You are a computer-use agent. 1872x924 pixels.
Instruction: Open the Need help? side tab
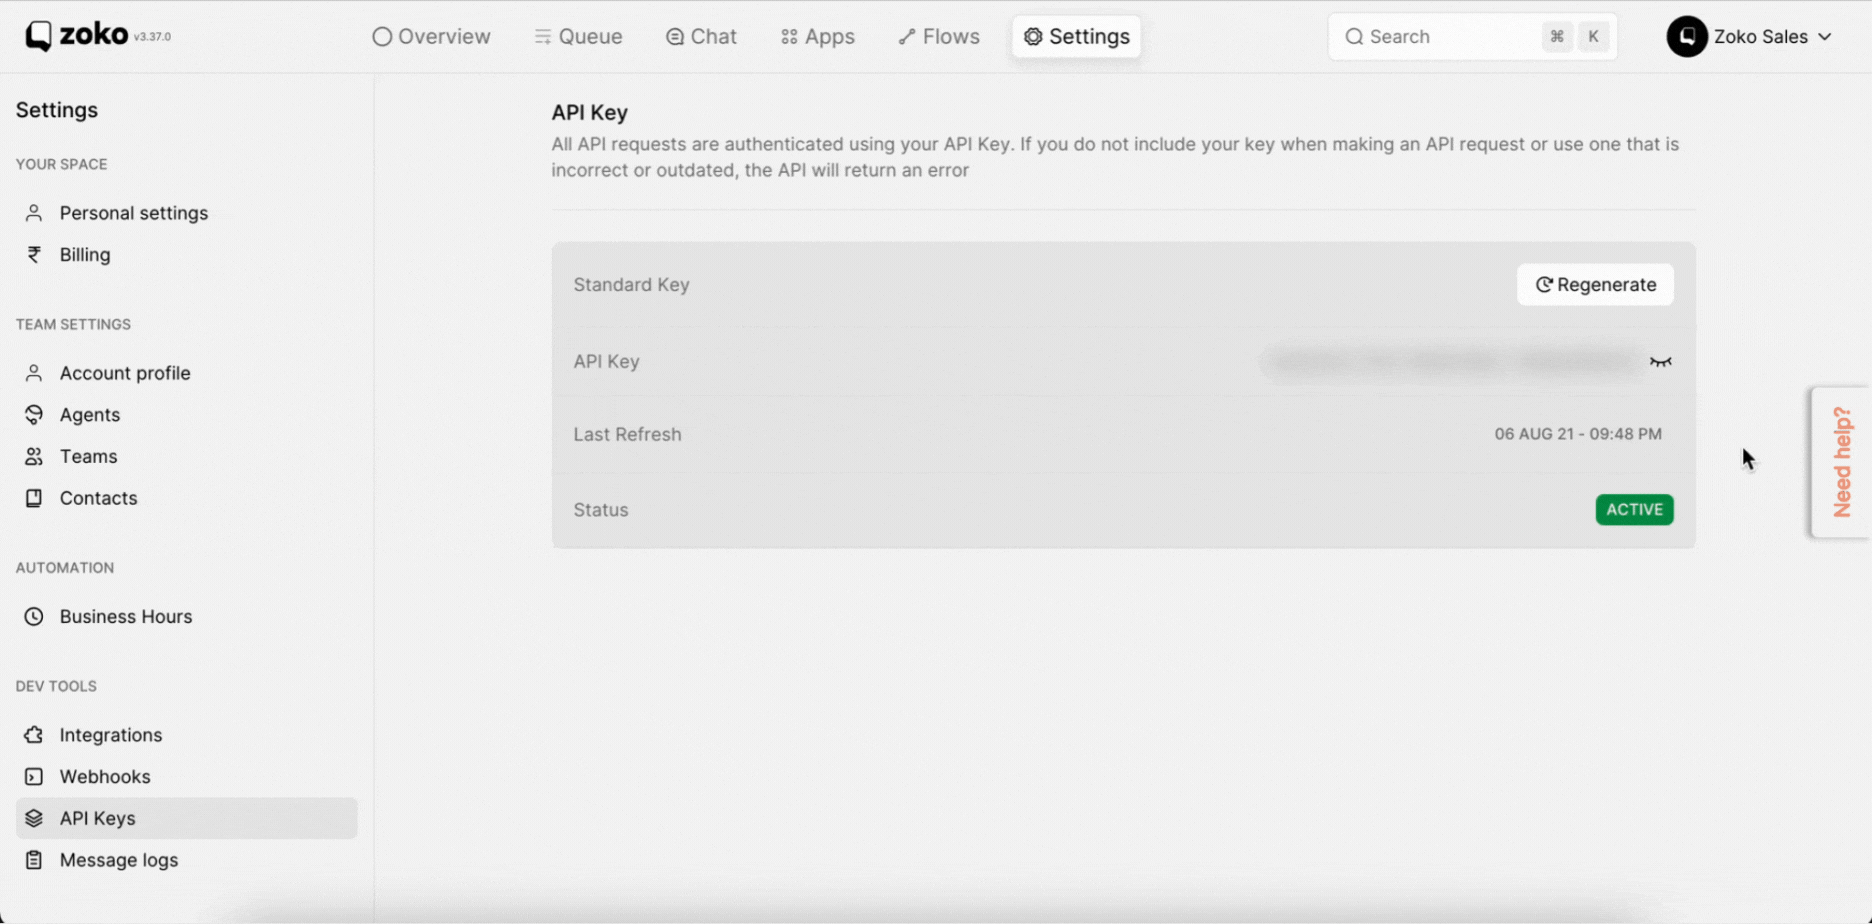(x=1842, y=462)
